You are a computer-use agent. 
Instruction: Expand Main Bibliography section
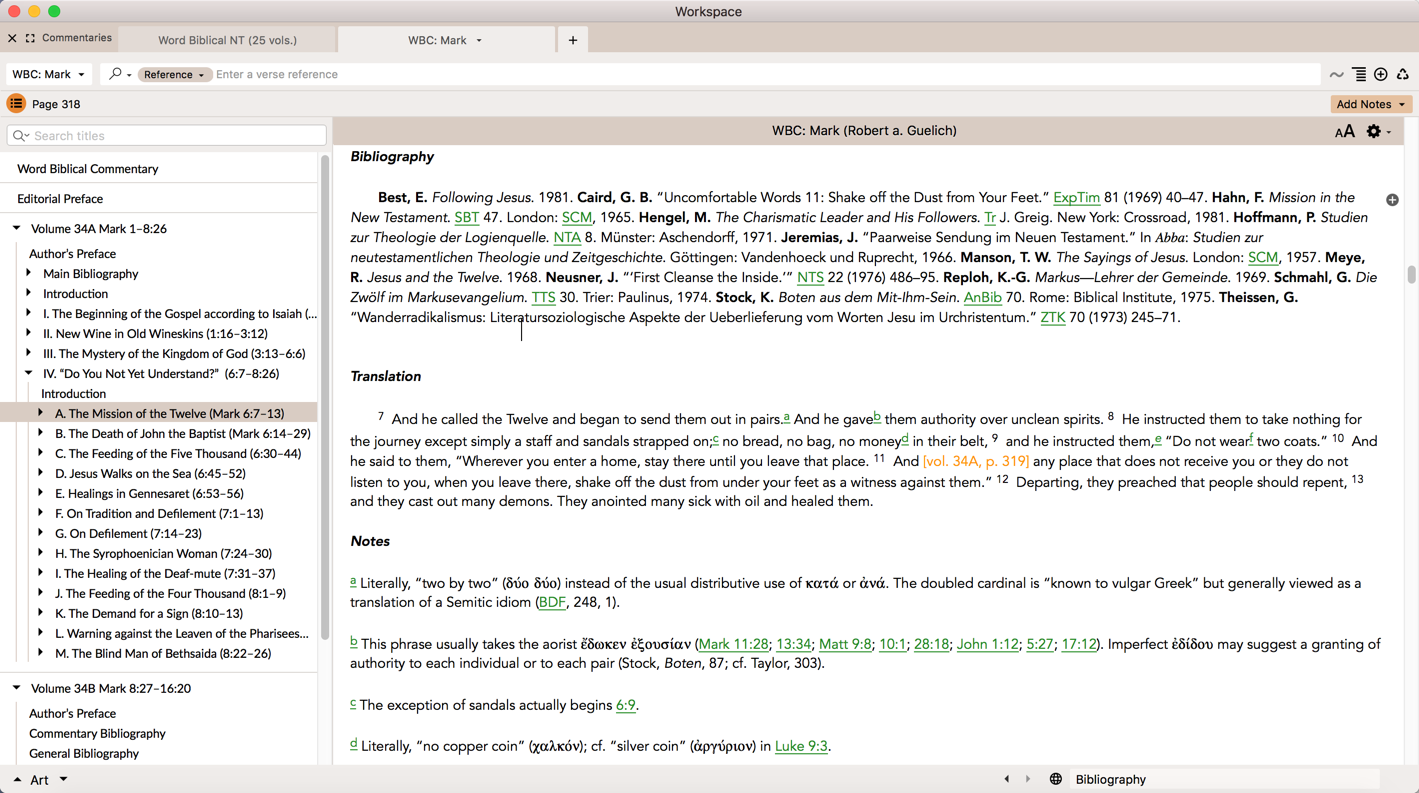[x=29, y=273]
